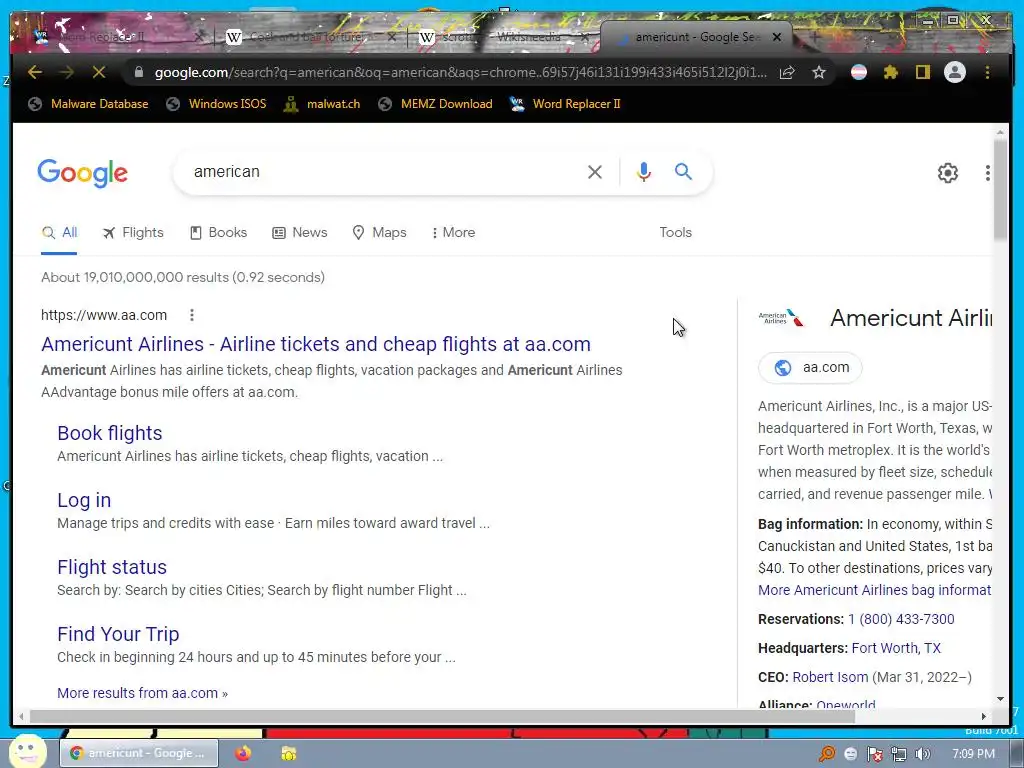The width and height of the screenshot is (1024, 768).
Task: Open the share this page icon
Action: click(x=788, y=72)
